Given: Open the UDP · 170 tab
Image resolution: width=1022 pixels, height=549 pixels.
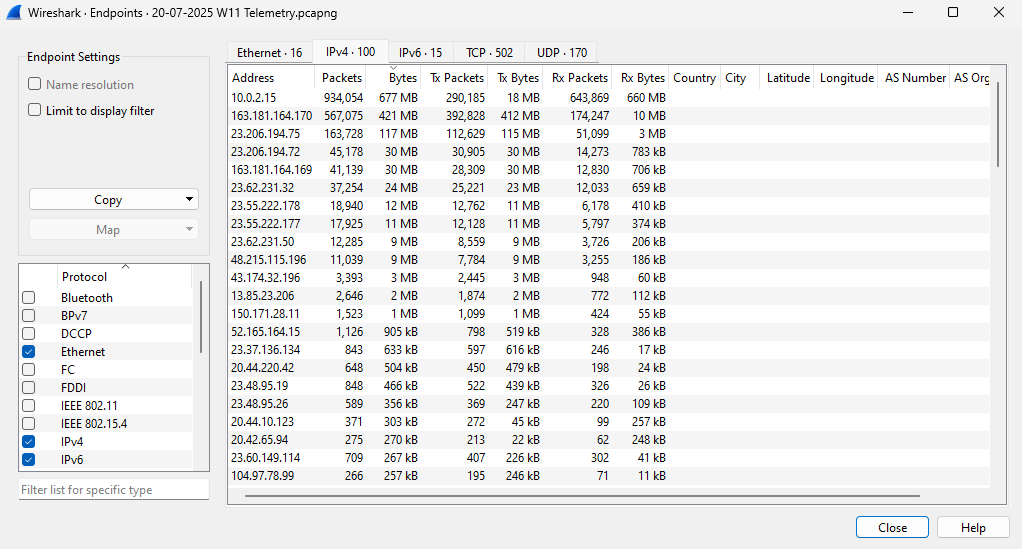Looking at the screenshot, I should click(x=562, y=53).
